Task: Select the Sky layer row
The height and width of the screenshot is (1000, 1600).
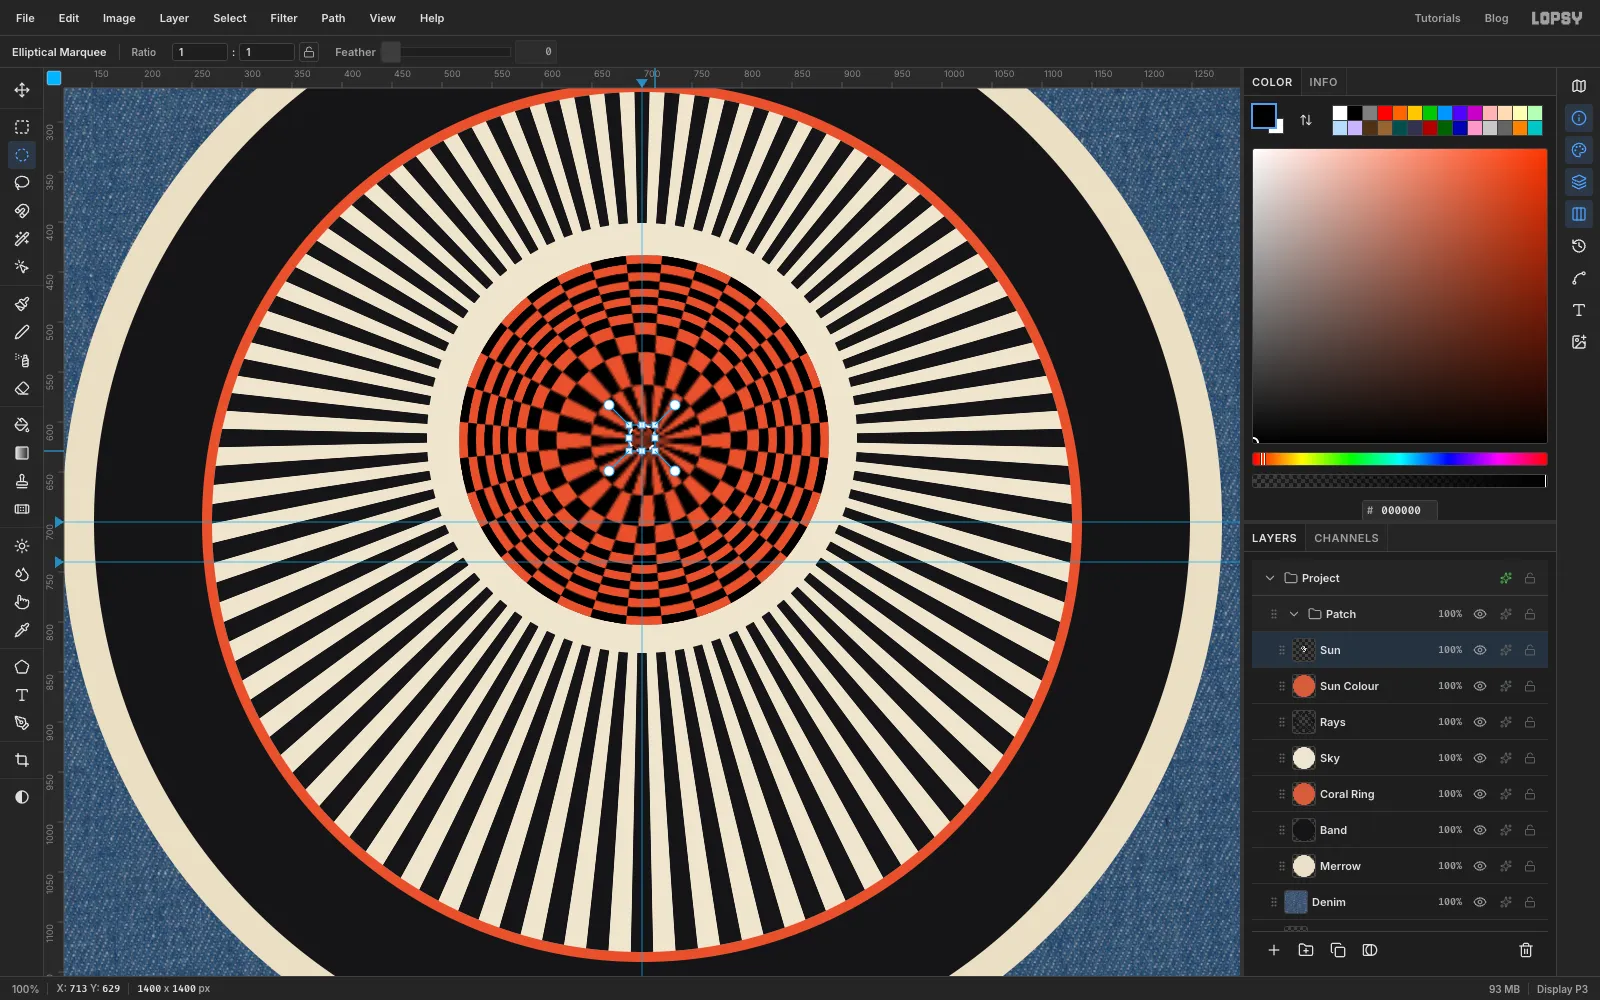Action: (x=1400, y=758)
